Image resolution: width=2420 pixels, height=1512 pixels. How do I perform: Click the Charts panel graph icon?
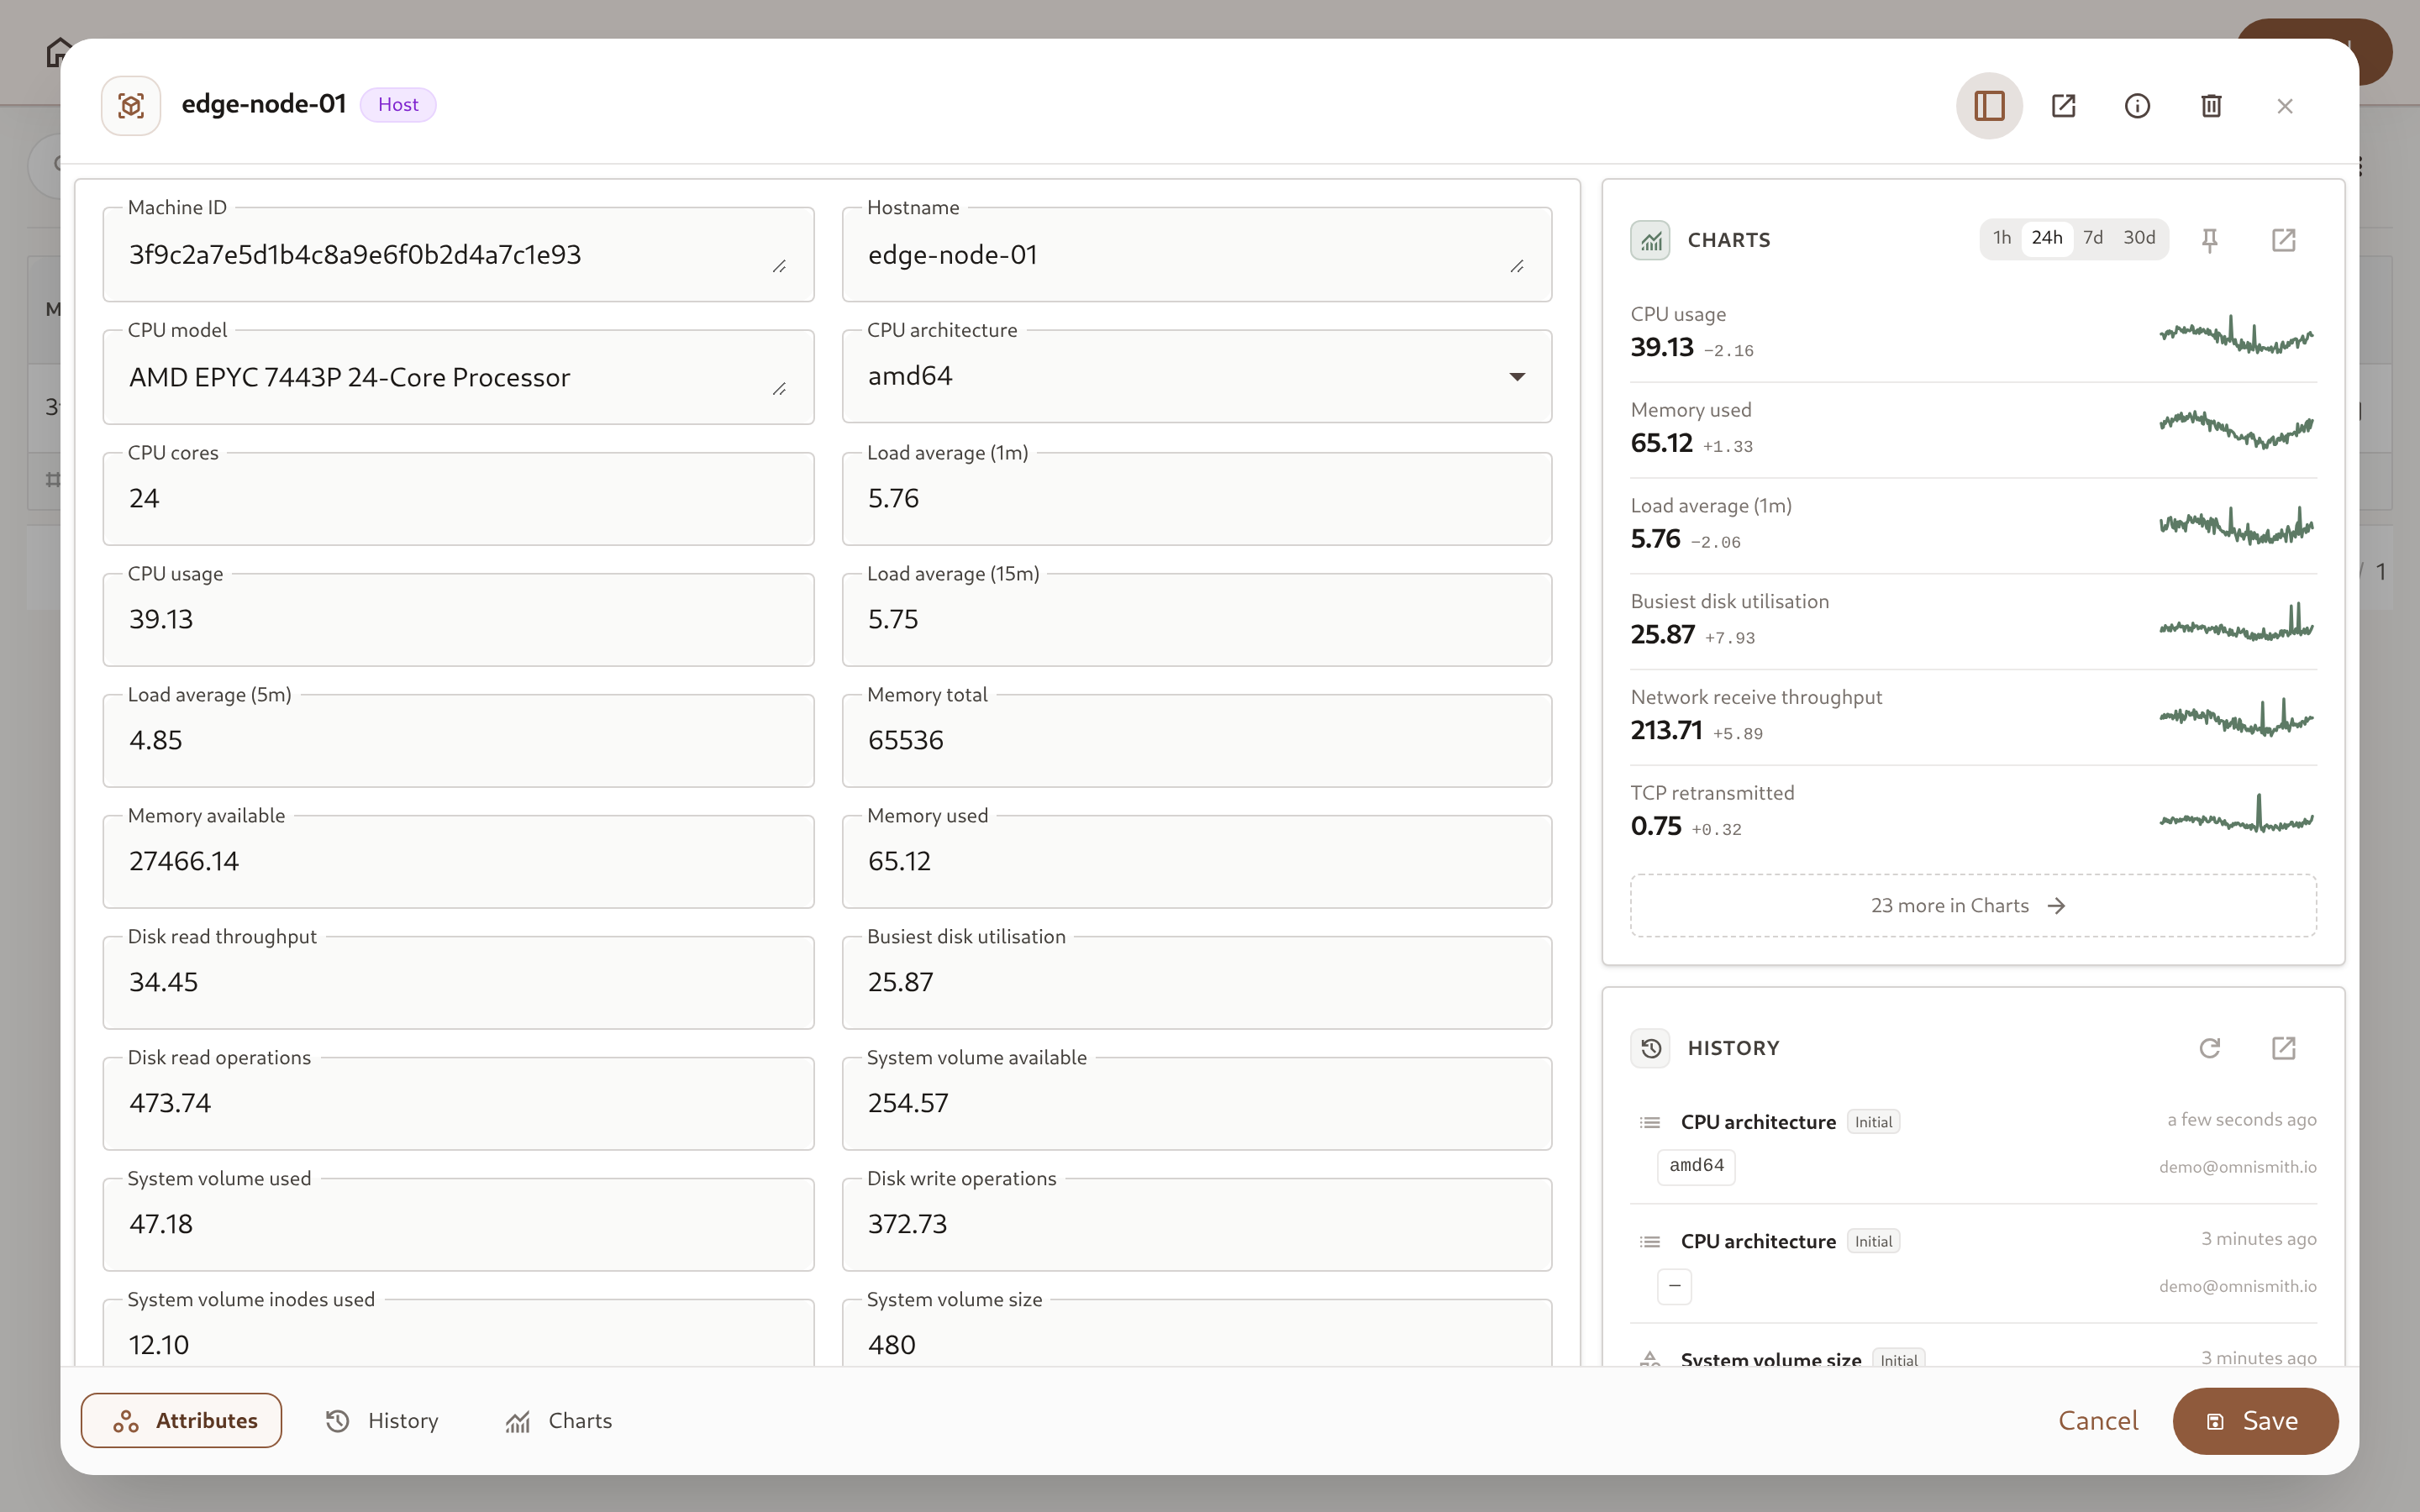coord(1650,240)
